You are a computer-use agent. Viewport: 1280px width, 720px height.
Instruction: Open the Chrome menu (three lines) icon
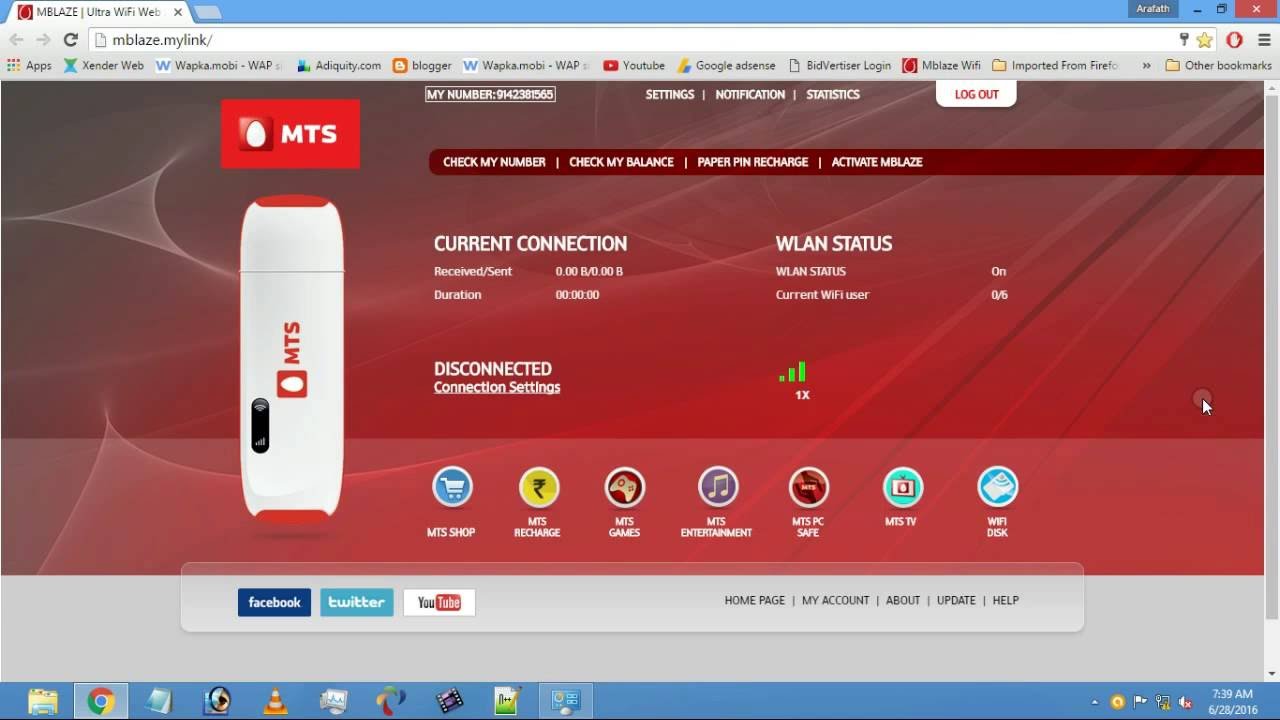(1263, 40)
